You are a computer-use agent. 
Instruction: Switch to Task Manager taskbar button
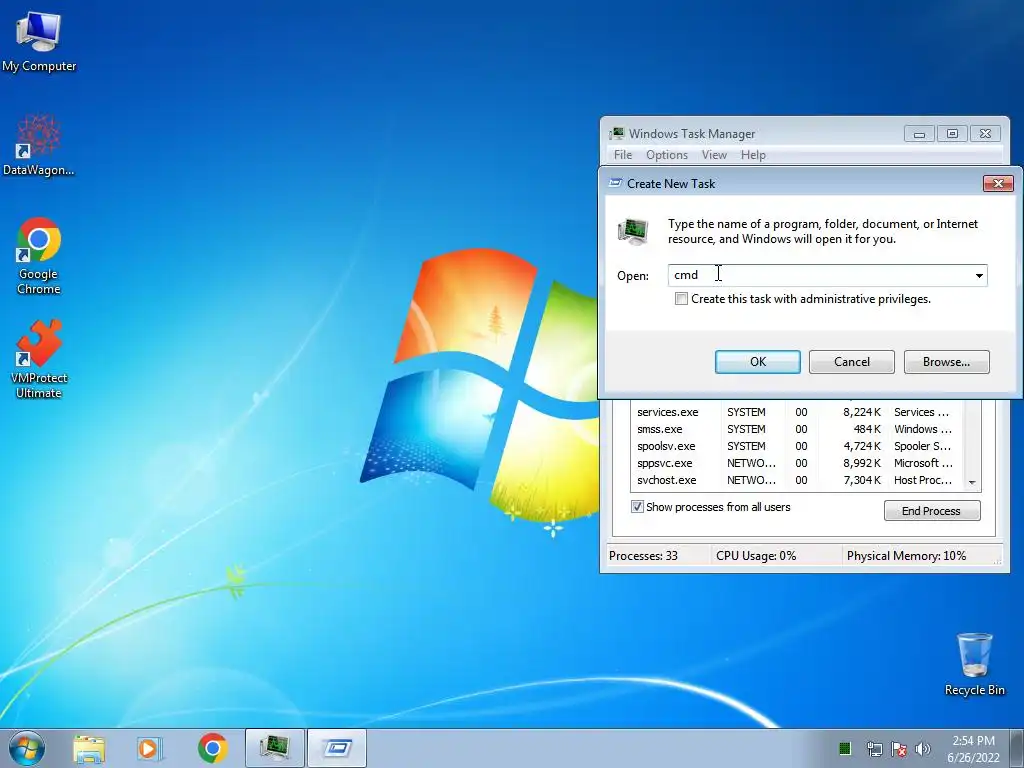coord(275,748)
